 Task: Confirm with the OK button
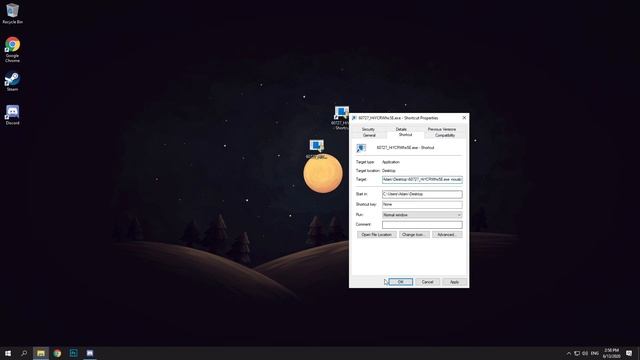tap(400, 282)
